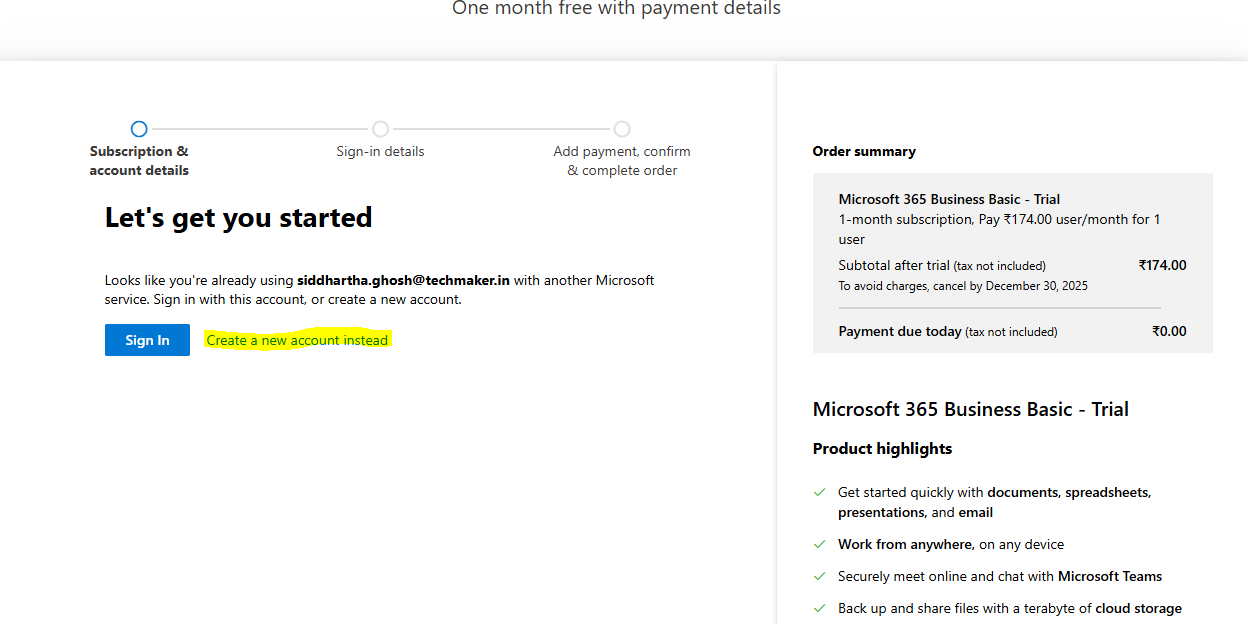Click checkmark icon beside 'Get started quickly'
Viewport: 1248px width, 624px height.
point(820,493)
